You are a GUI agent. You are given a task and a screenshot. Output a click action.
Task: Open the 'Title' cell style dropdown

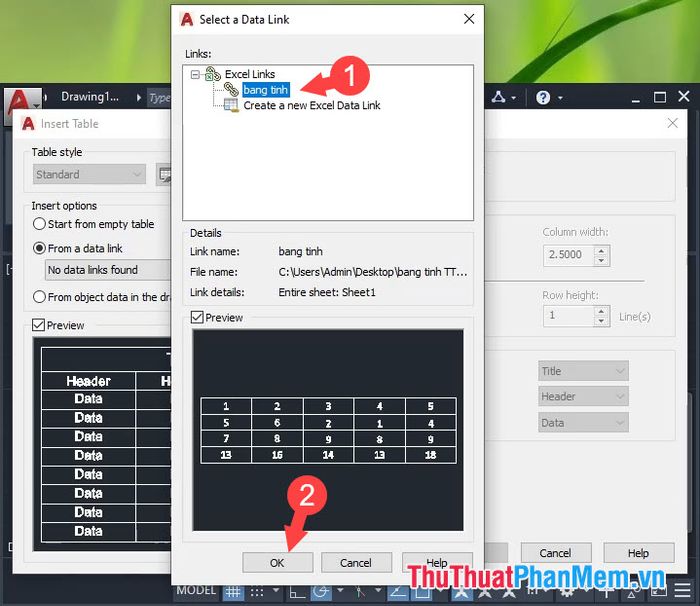click(x=583, y=371)
